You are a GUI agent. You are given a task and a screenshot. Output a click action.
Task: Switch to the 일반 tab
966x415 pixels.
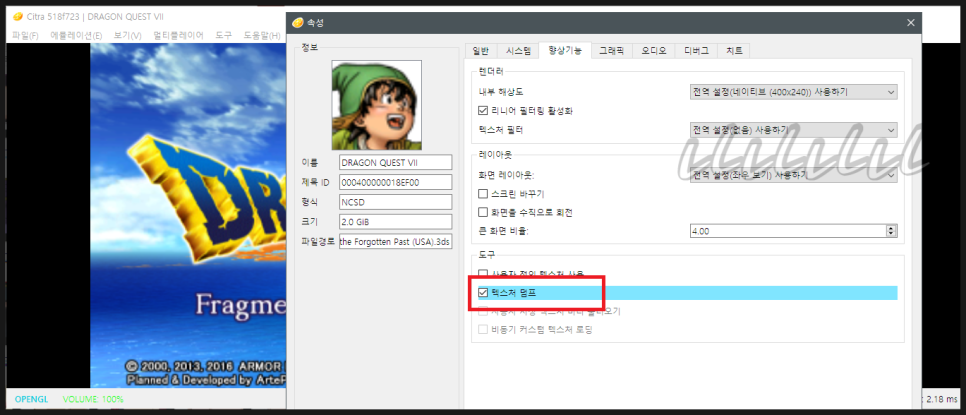[x=481, y=51]
